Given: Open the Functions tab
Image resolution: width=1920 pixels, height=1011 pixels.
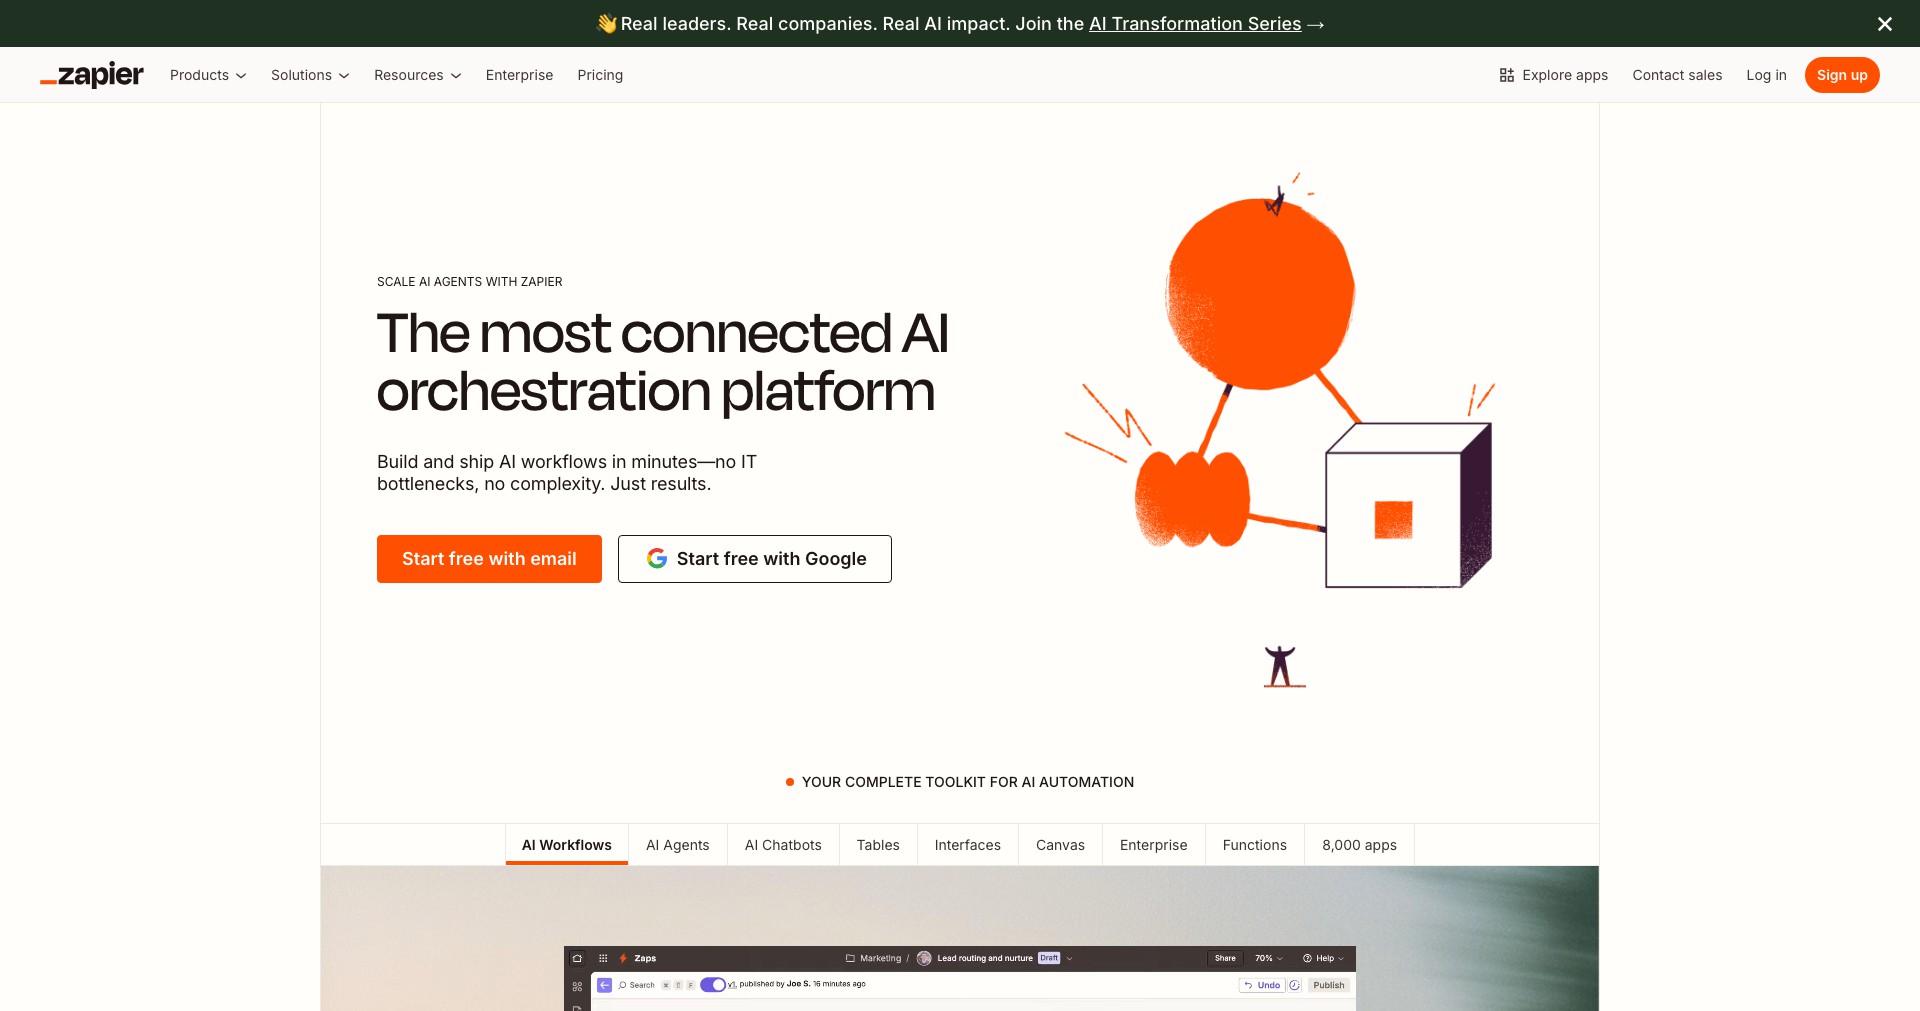Looking at the screenshot, I should coord(1255,845).
